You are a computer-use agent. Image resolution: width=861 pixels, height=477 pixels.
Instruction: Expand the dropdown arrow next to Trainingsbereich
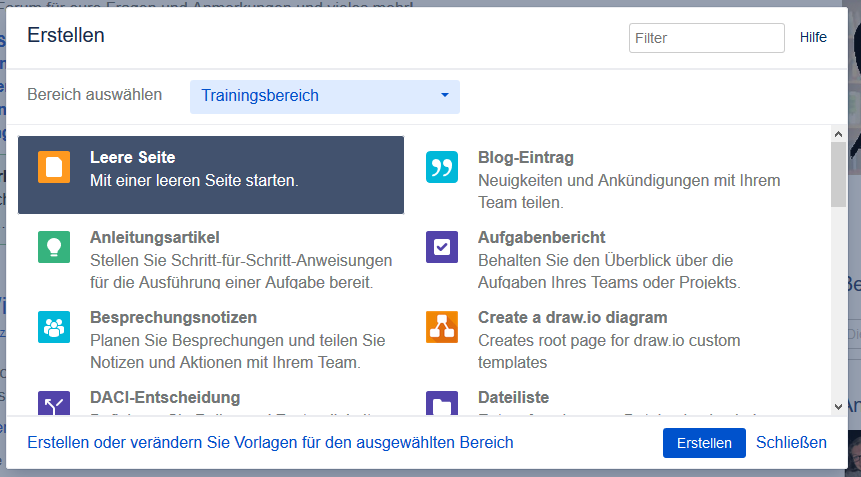pos(445,96)
